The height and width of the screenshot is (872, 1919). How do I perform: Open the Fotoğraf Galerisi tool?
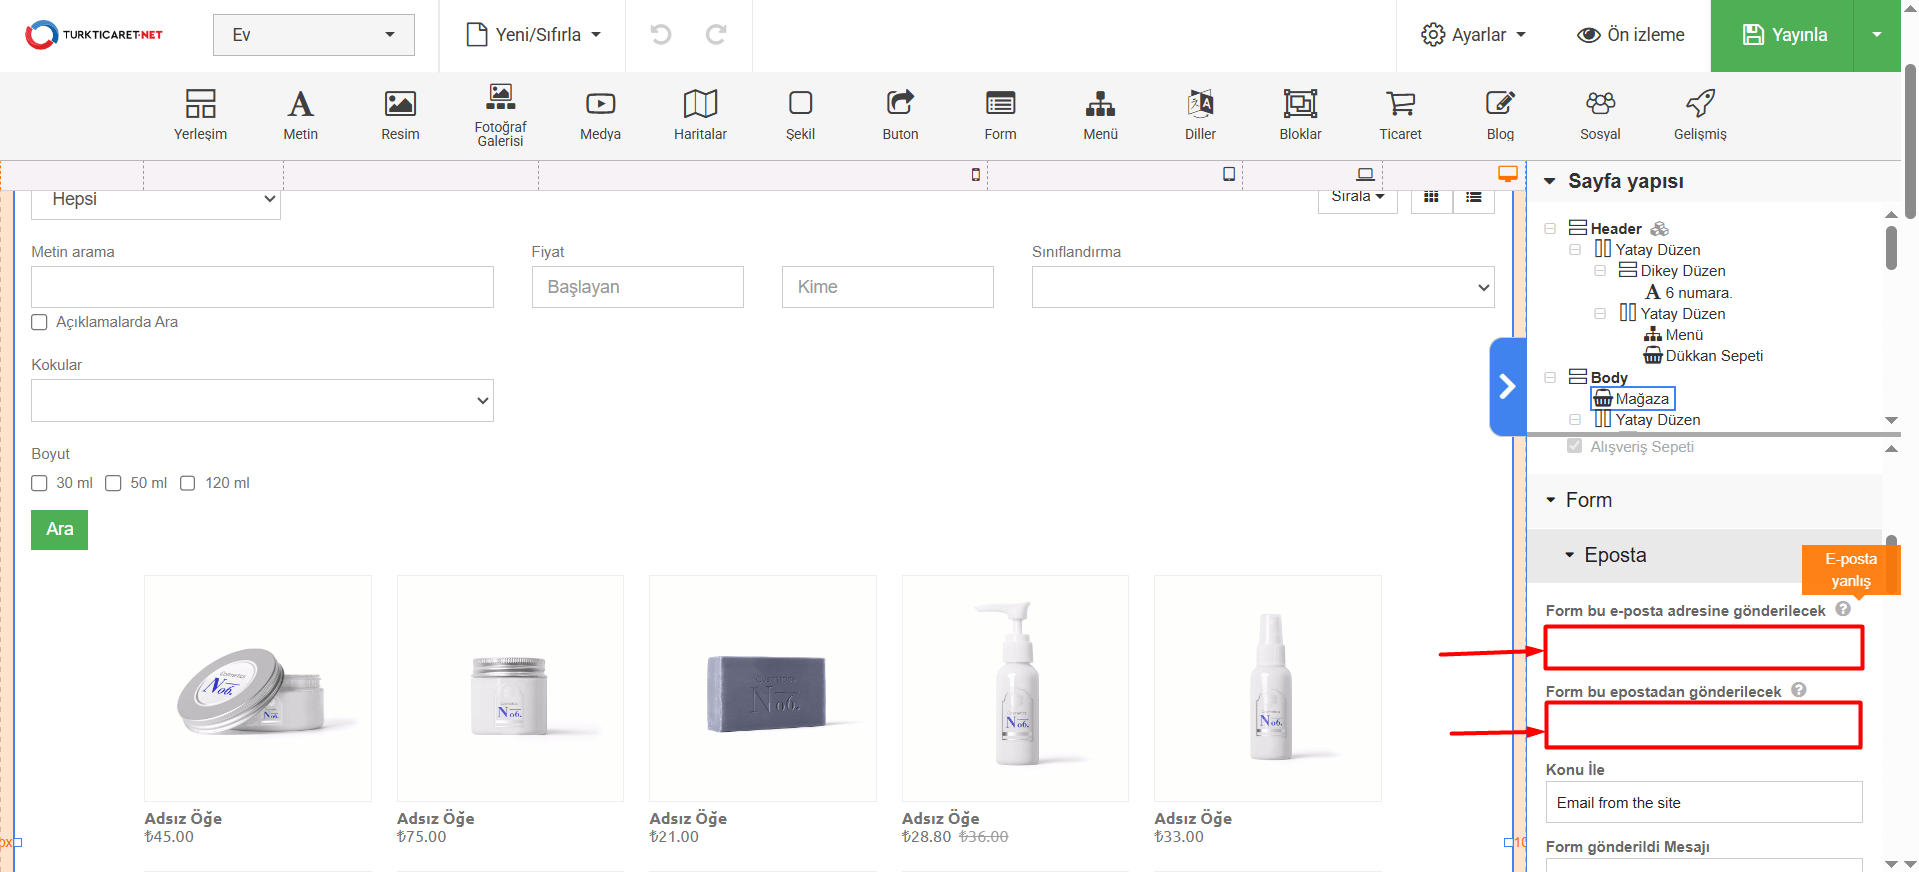pyautogui.click(x=500, y=114)
